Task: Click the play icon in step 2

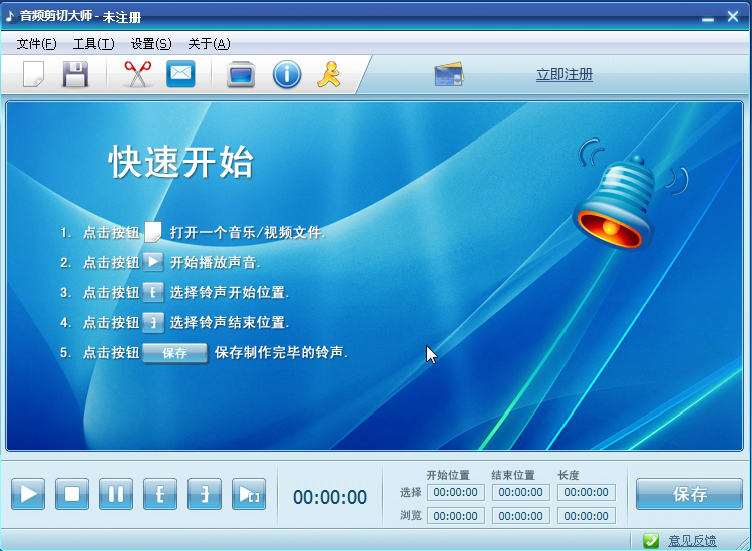Action: coord(153,262)
